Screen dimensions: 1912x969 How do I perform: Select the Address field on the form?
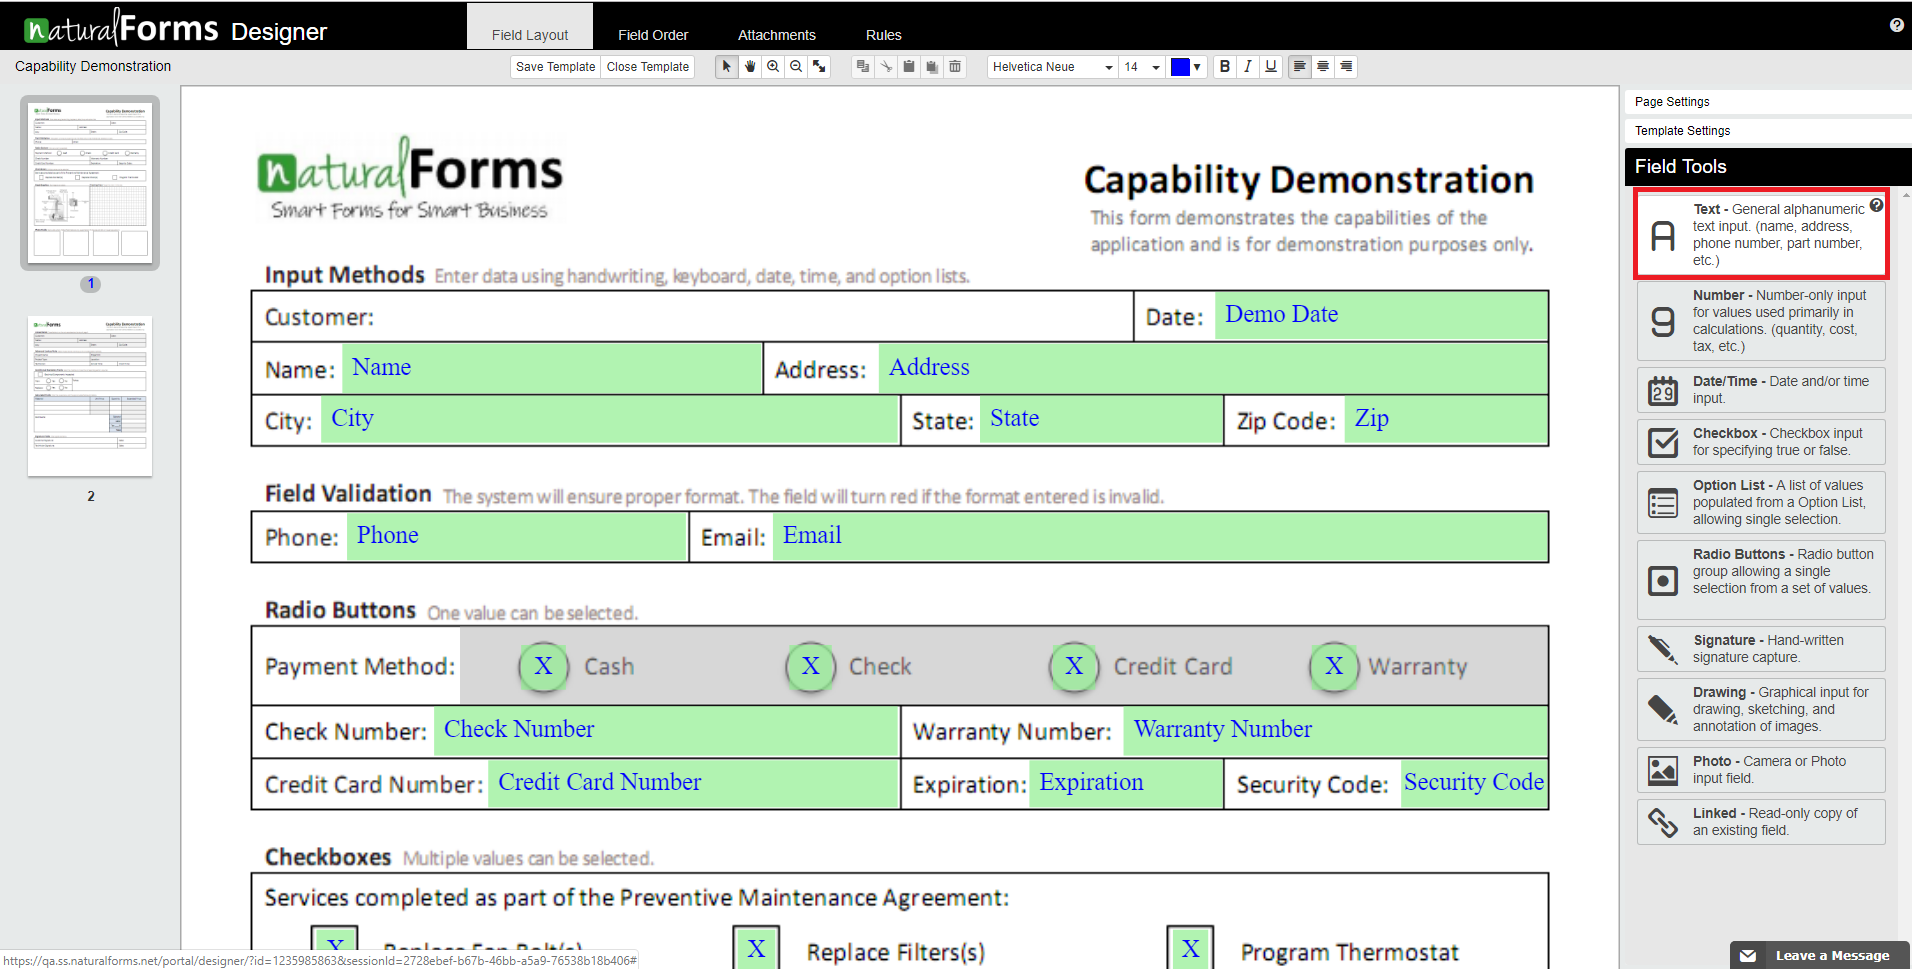point(1213,368)
